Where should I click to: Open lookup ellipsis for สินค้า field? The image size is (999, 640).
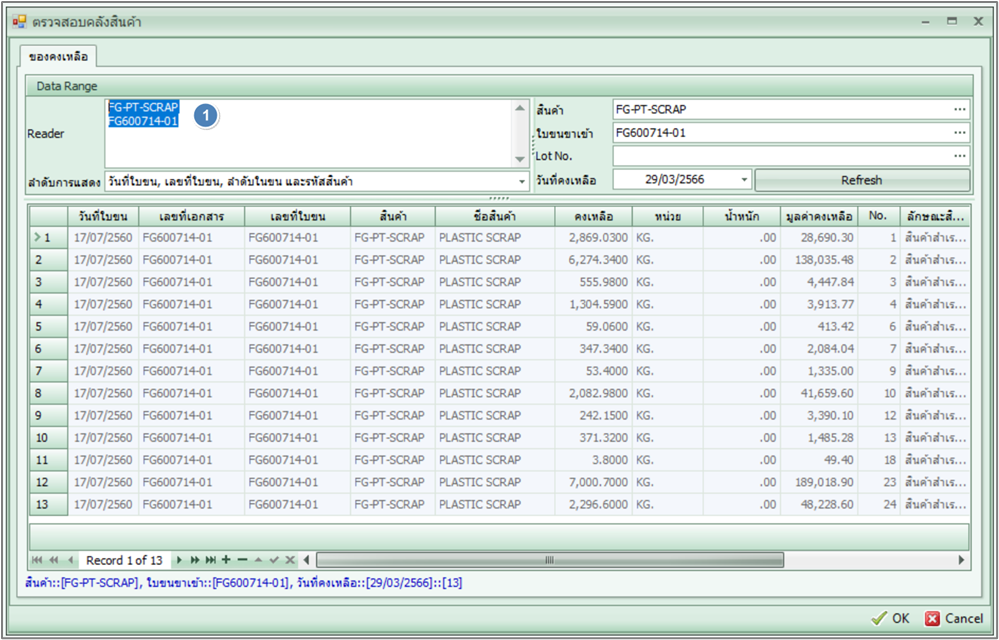(960, 109)
